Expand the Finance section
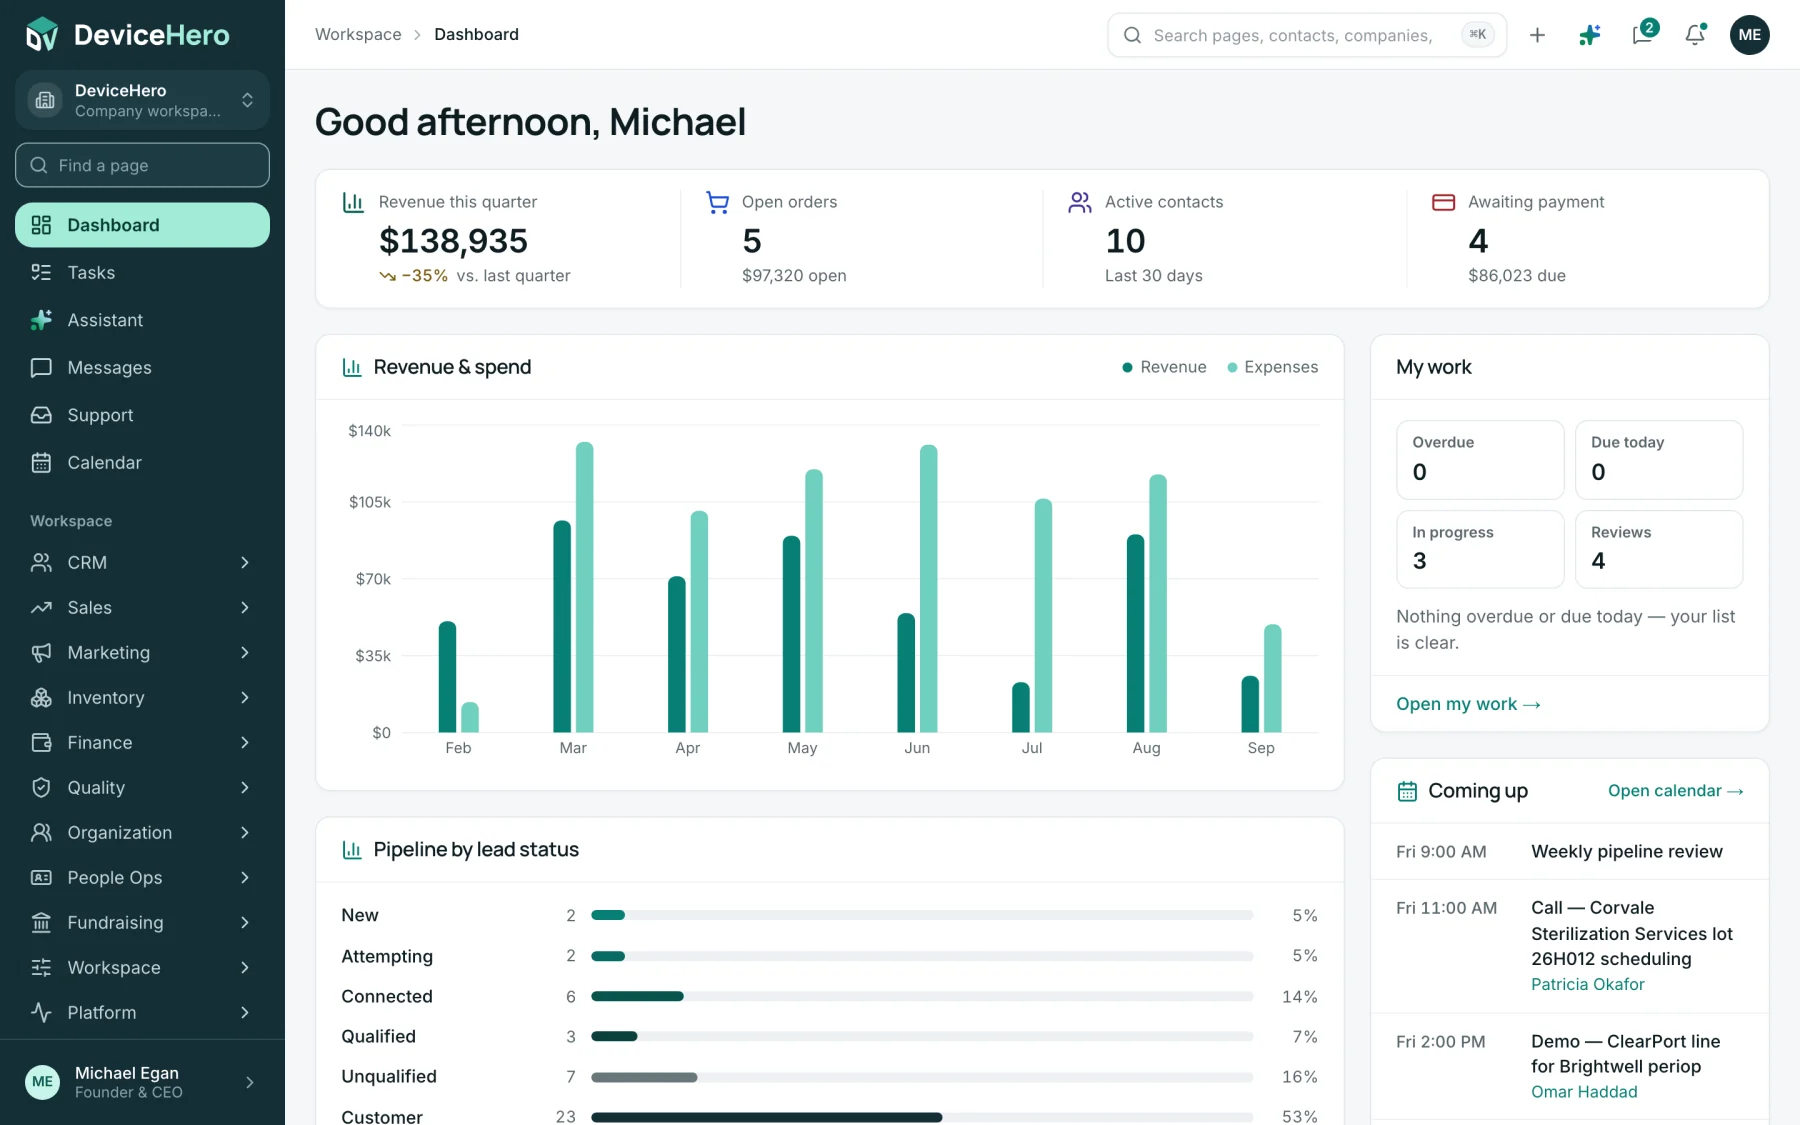Image resolution: width=1800 pixels, height=1125 pixels. (x=142, y=742)
